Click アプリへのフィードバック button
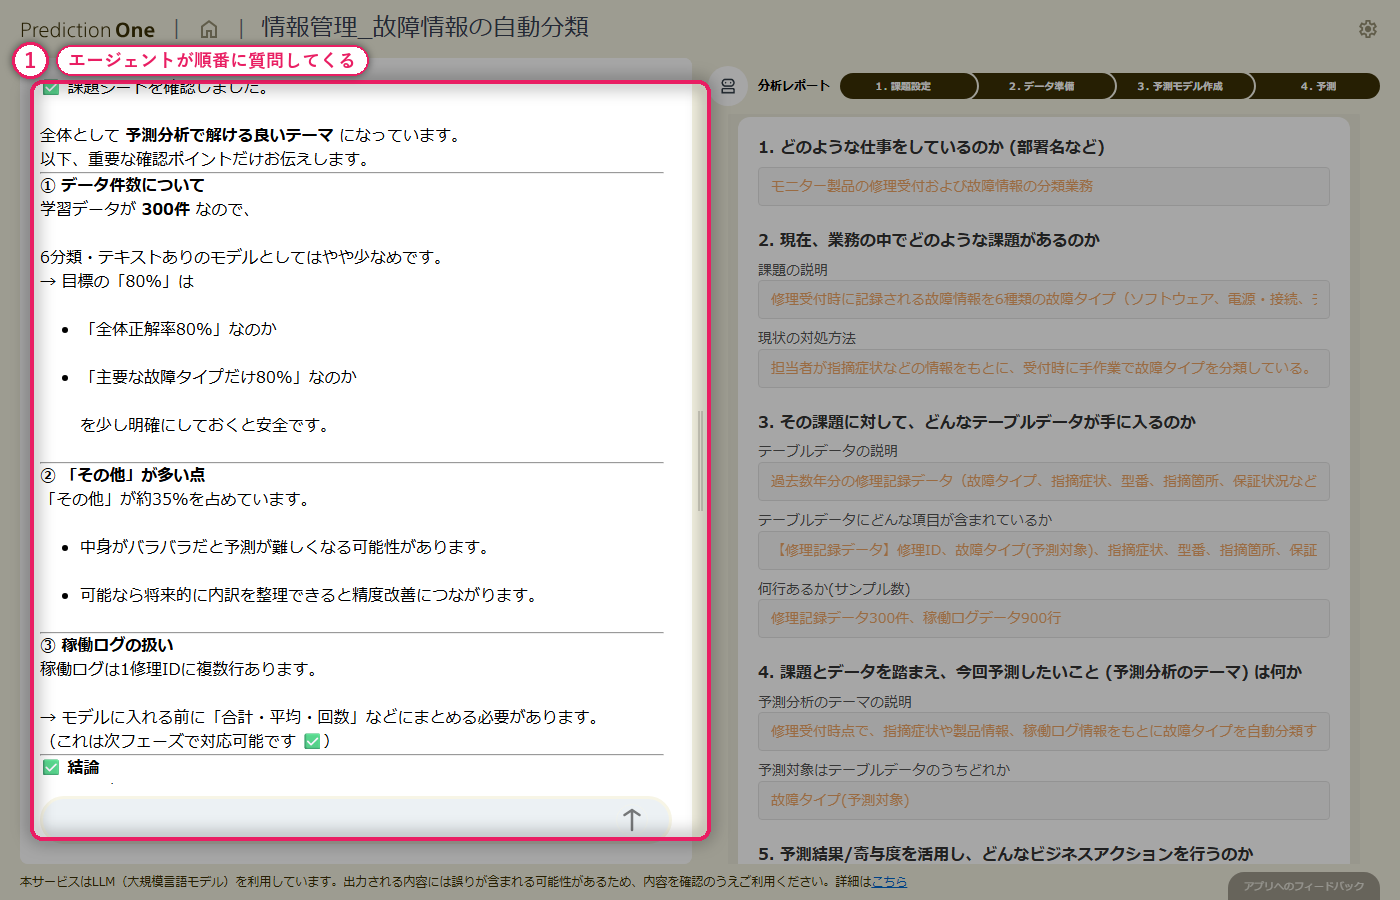 pyautogui.click(x=1304, y=886)
